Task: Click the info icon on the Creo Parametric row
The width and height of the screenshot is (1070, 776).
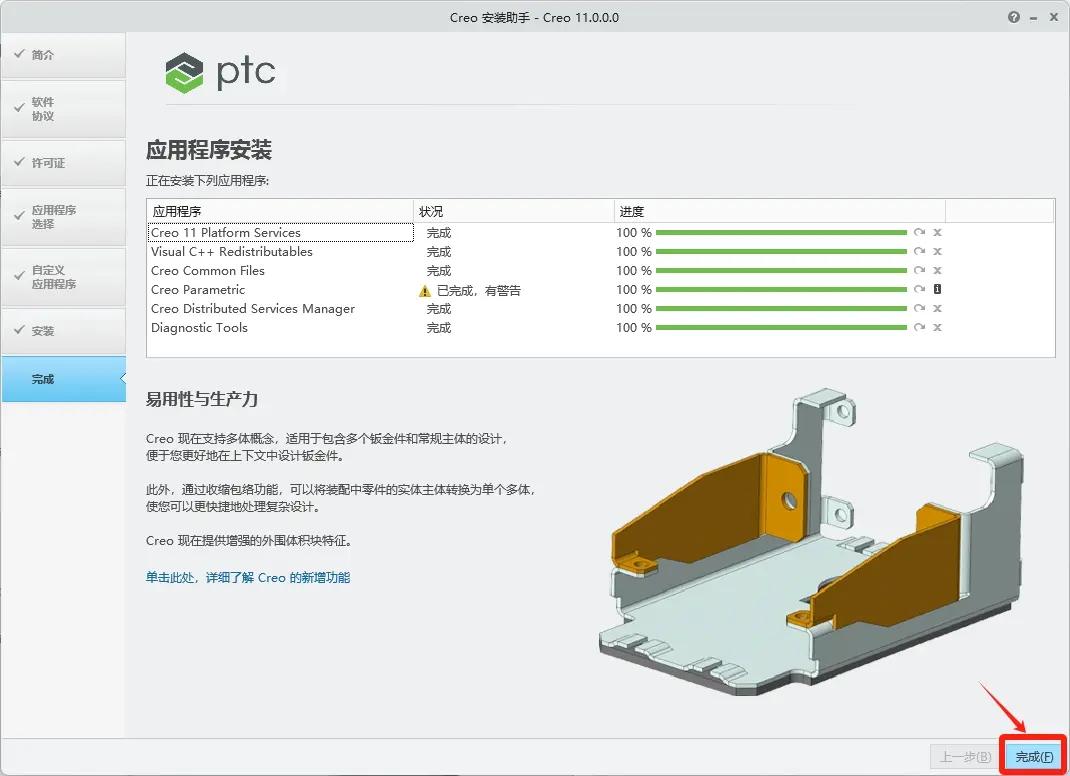Action: coord(937,290)
